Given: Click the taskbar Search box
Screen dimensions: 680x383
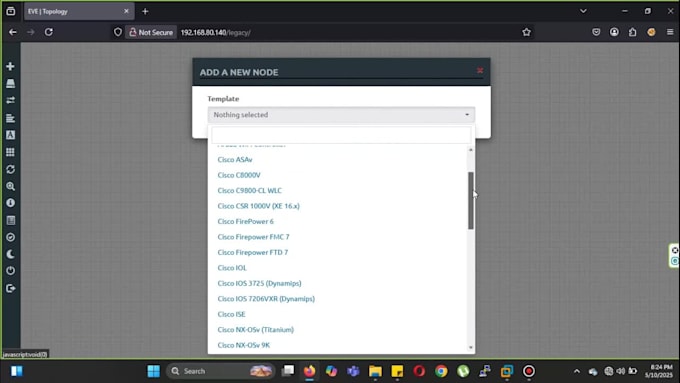Looking at the screenshot, I should click(x=220, y=371).
